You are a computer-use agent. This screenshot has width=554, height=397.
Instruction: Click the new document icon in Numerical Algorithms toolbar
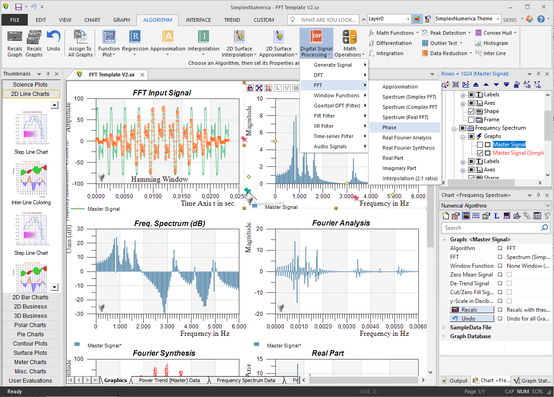446,215
